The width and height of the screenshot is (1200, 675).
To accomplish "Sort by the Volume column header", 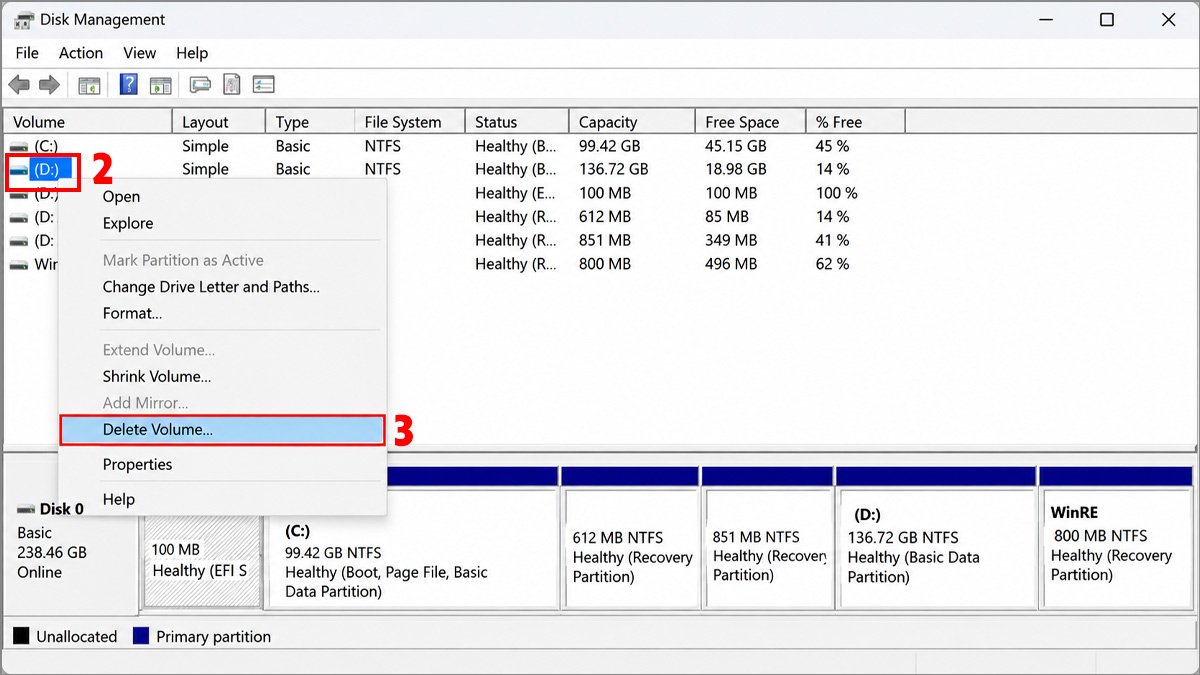I will (x=88, y=122).
